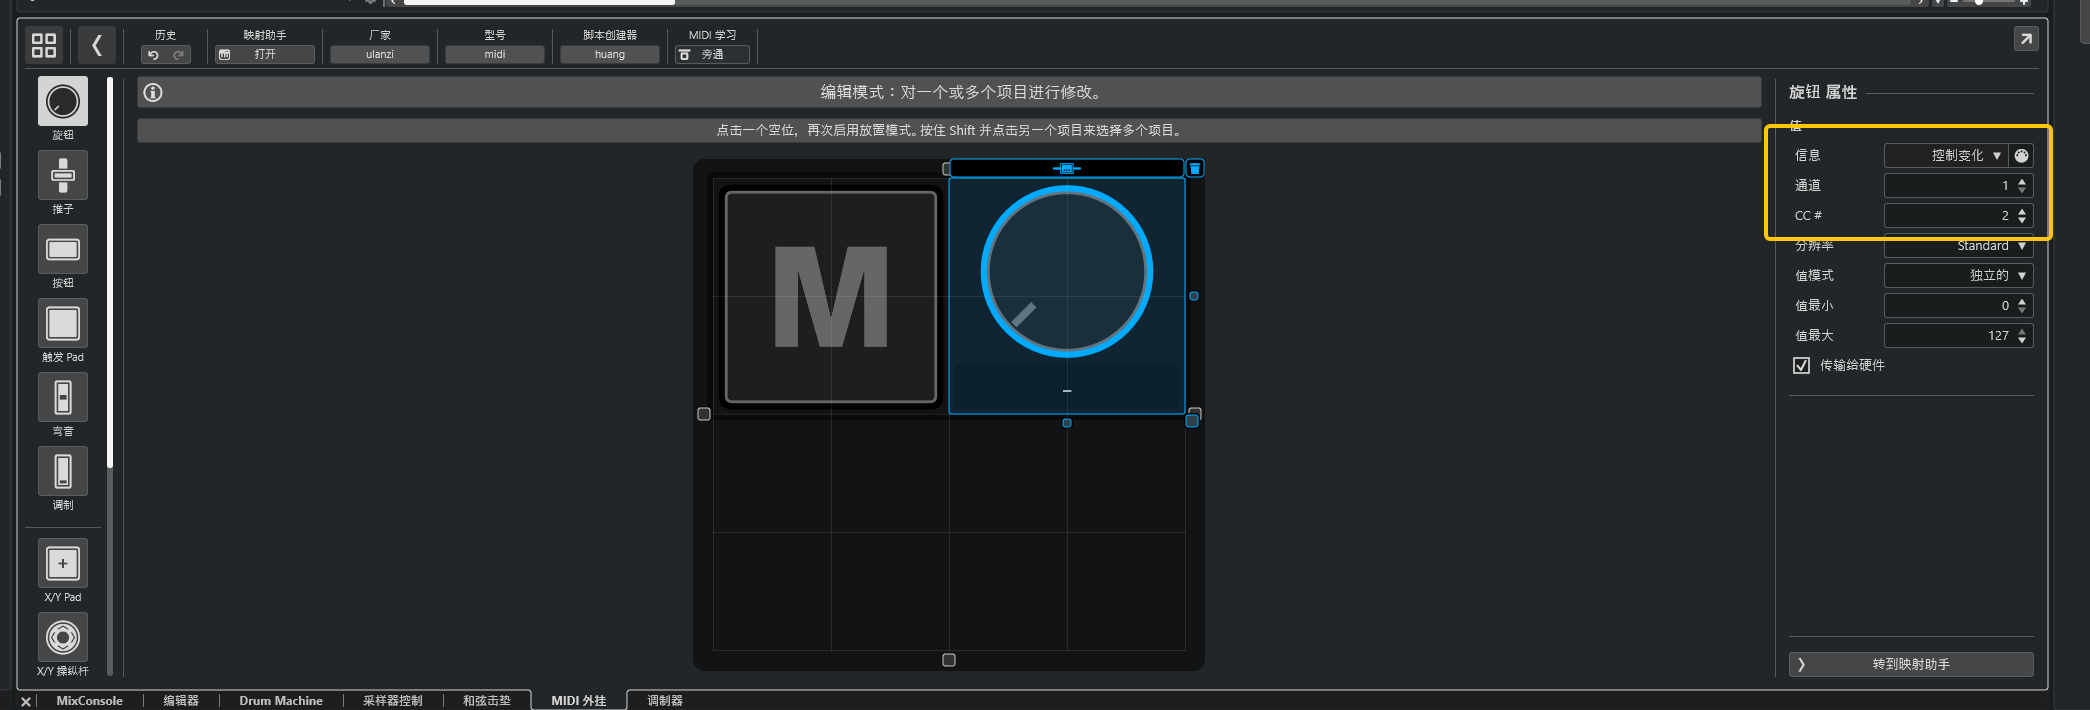This screenshot has width=2090, height=710.
Task: Add a pitch bend (弯音) control
Action: 63,398
